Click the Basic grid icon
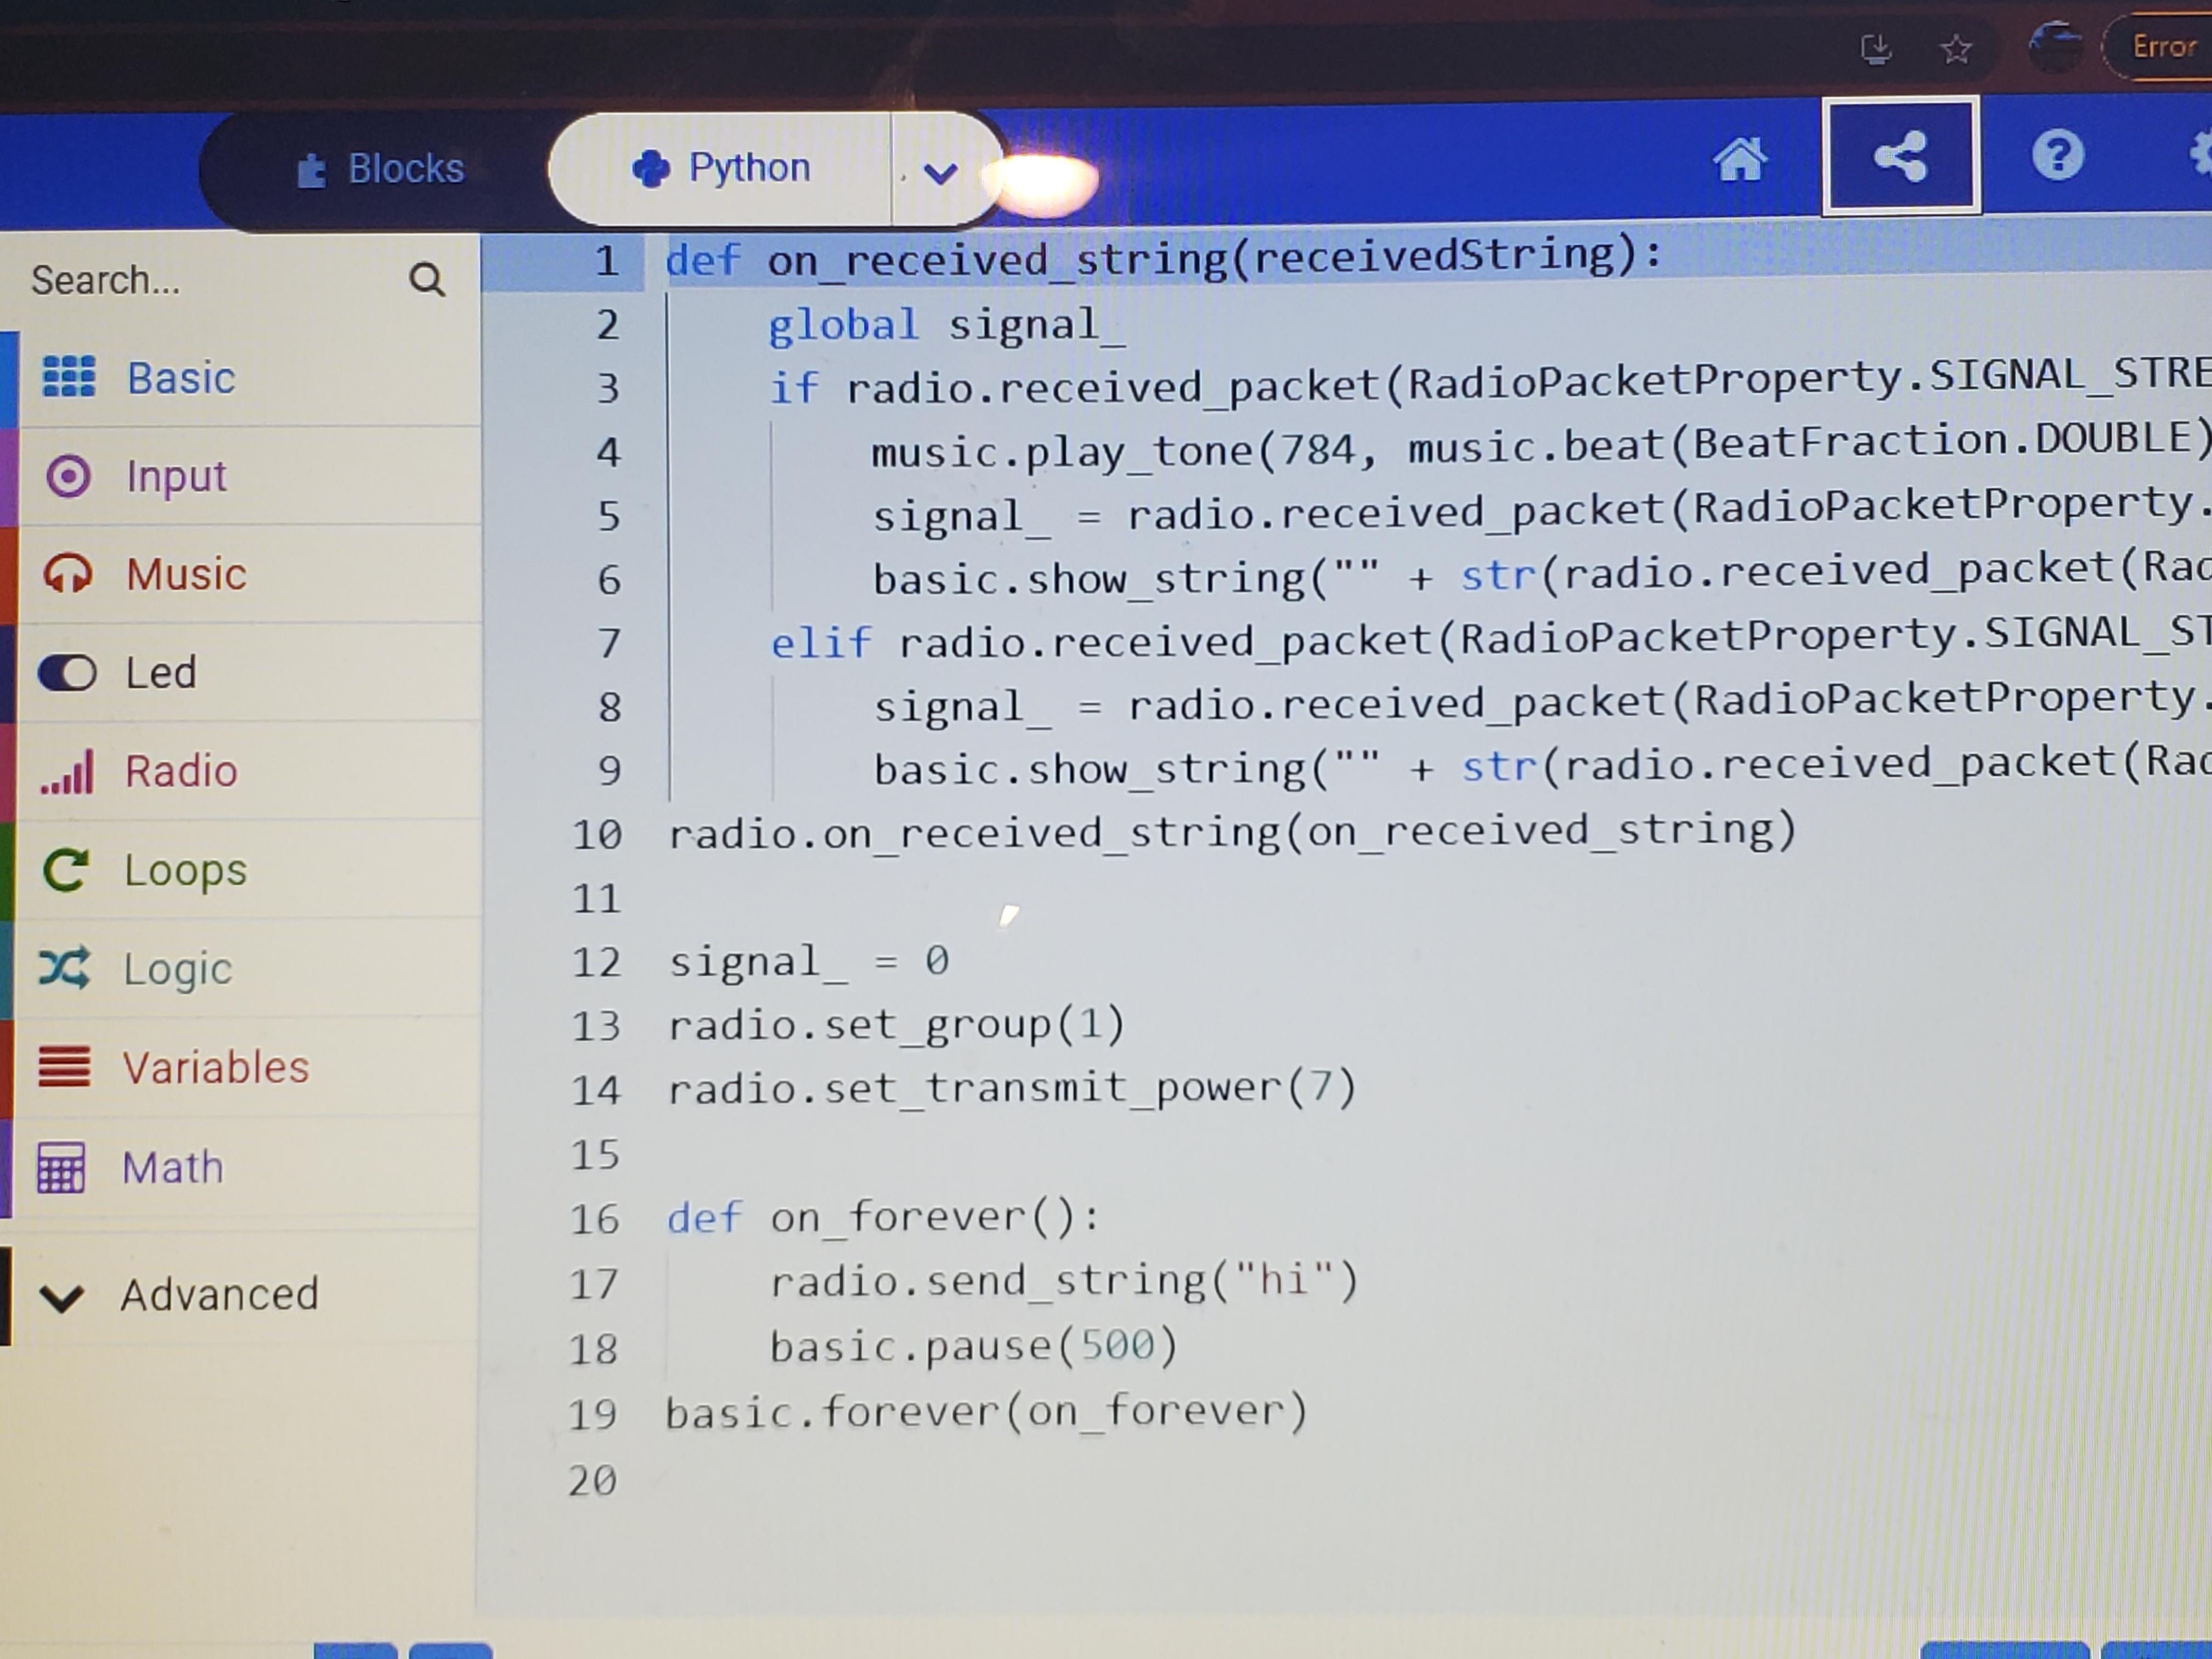 click(x=69, y=377)
